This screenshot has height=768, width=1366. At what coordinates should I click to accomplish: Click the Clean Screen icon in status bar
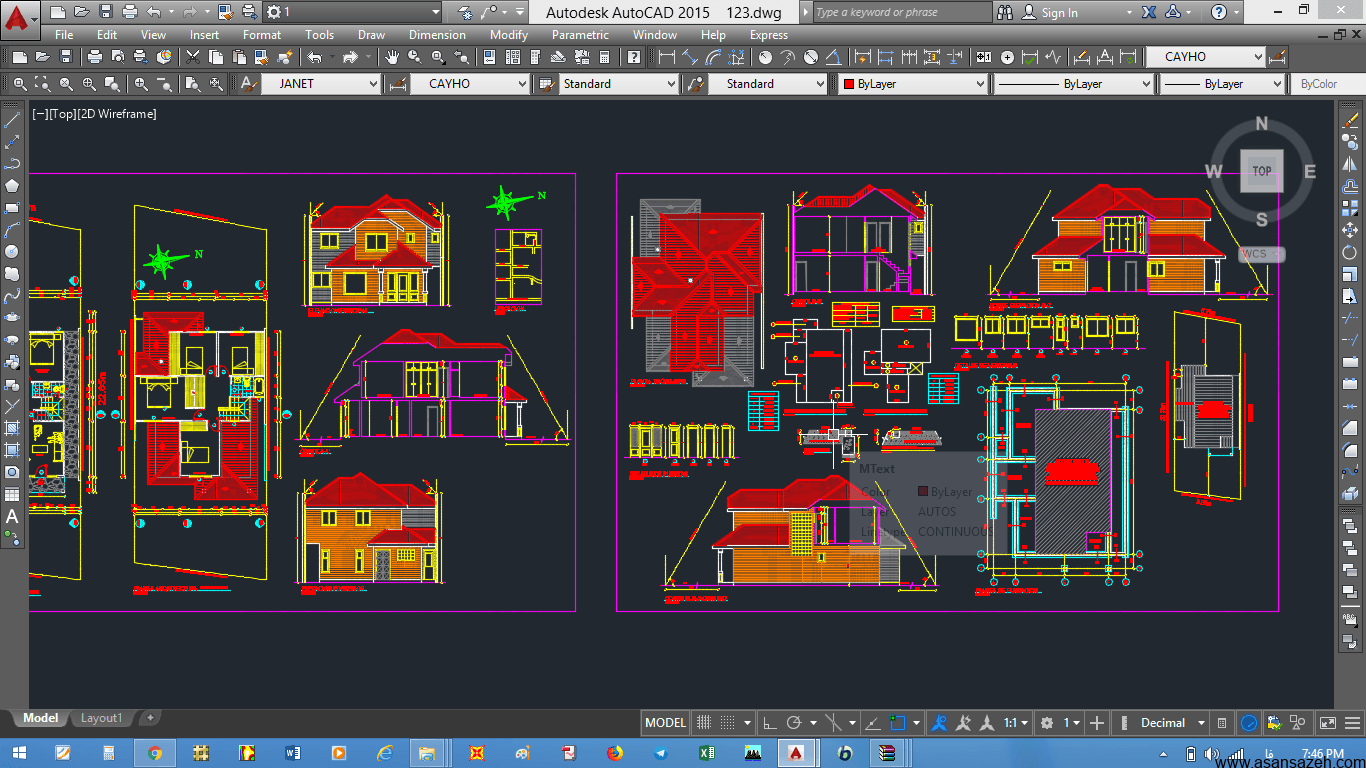click(1328, 722)
